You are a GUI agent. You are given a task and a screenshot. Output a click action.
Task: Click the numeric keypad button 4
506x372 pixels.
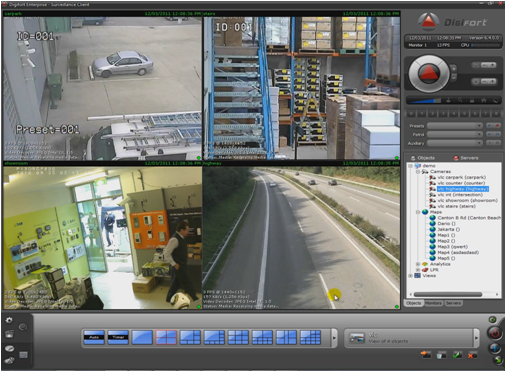(x=454, y=114)
